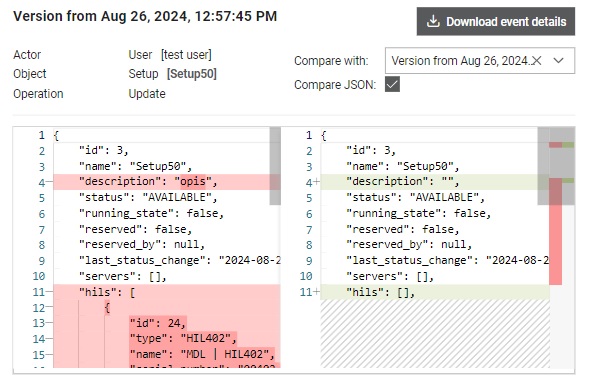Expand the Compare with dropdown chevron
Screen dimensions: 591x379
(x=559, y=61)
